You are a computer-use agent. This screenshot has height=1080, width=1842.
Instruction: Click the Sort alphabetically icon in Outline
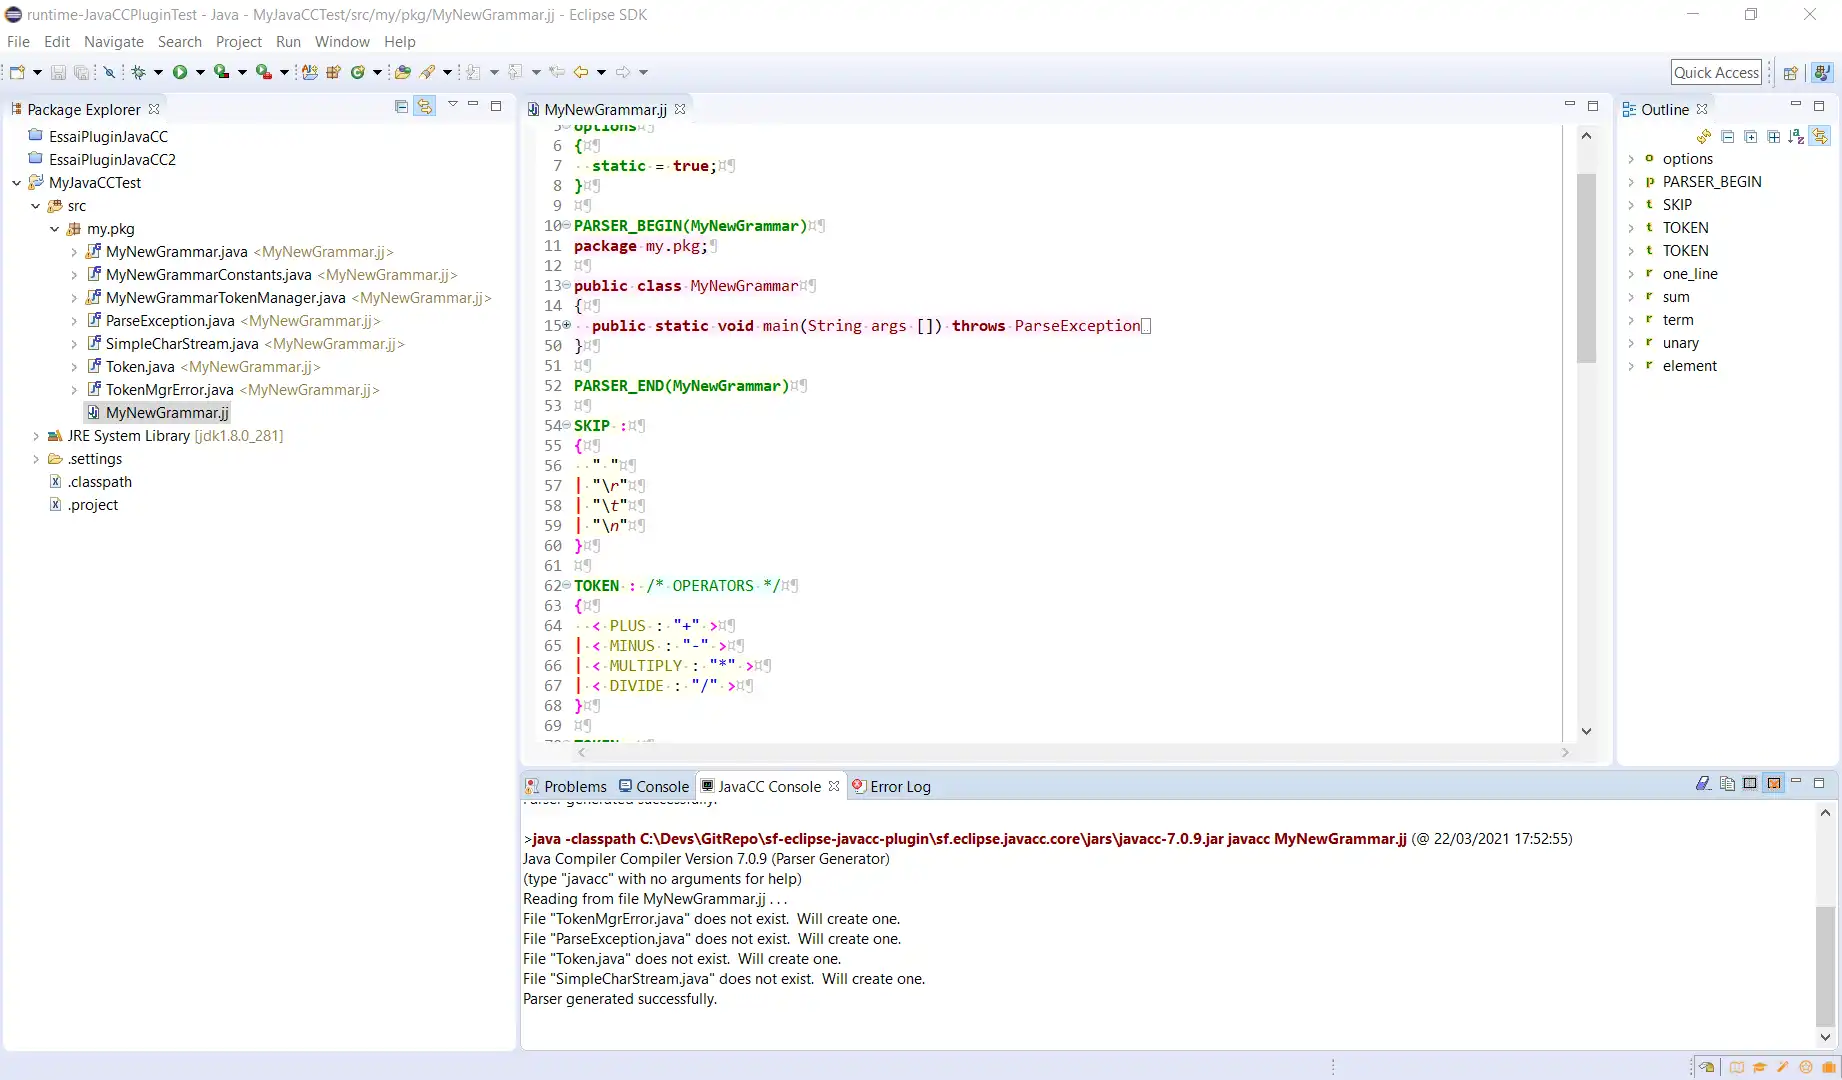point(1796,136)
